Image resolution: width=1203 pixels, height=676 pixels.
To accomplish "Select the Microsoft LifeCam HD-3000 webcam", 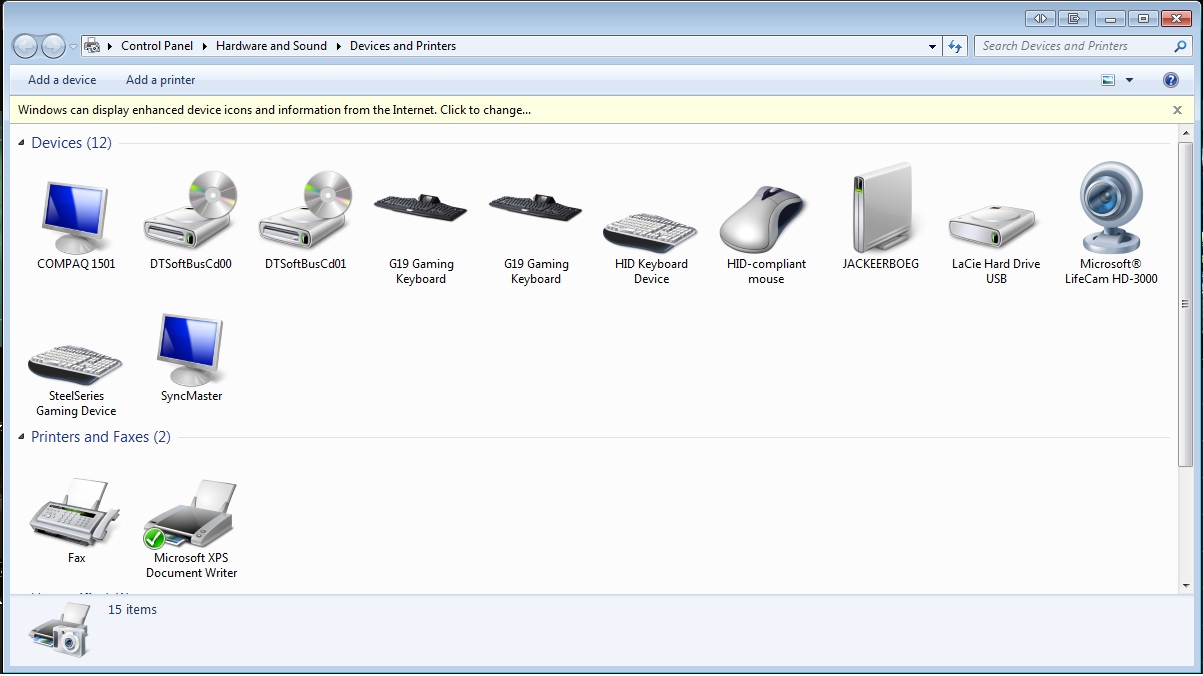I will [x=1111, y=224].
